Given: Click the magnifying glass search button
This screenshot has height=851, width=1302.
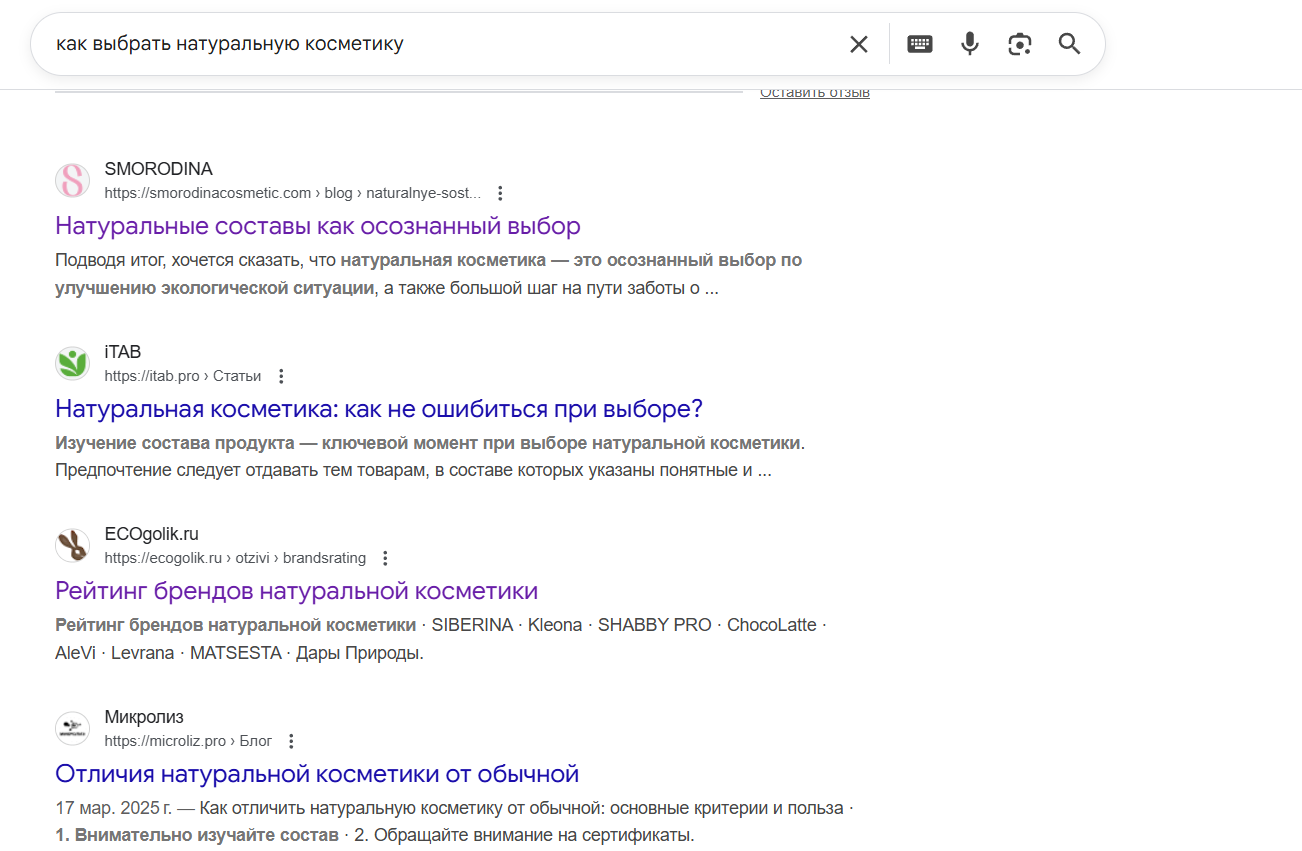Looking at the screenshot, I should point(1069,44).
